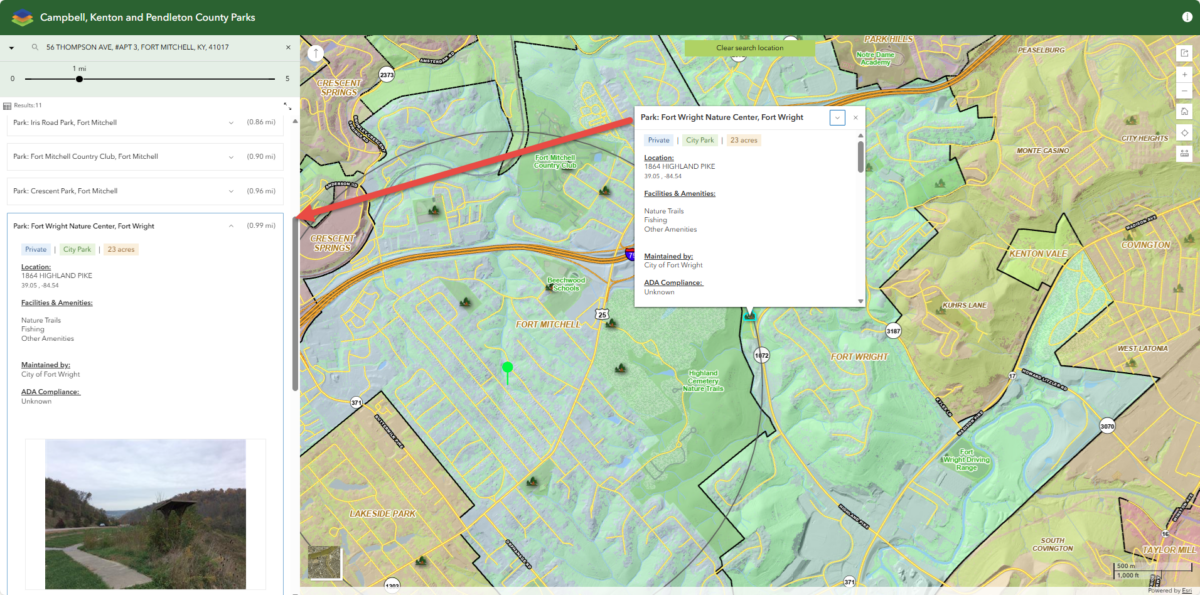Open the basemap thumbnail toggle
This screenshot has height=595, width=1200.
tap(325, 564)
